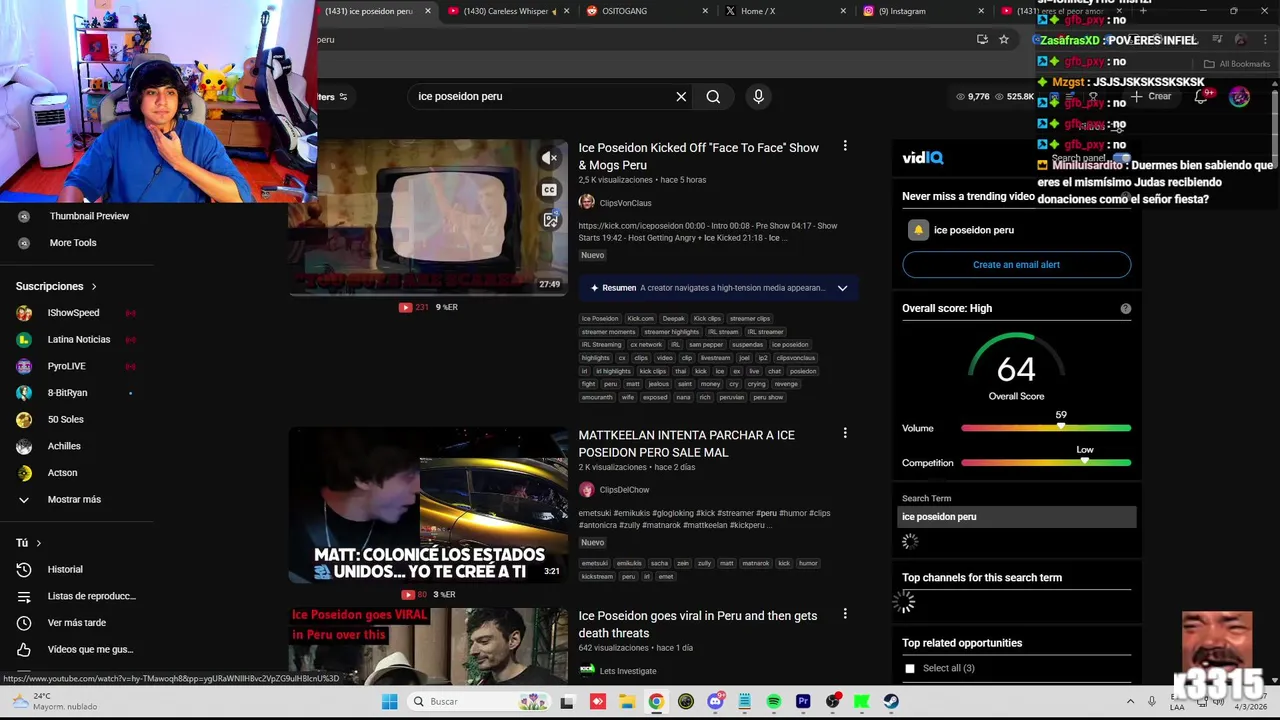Screen dimensions: 1280x720
Task: Close the OSITOGANG tab
Action: coord(705,11)
